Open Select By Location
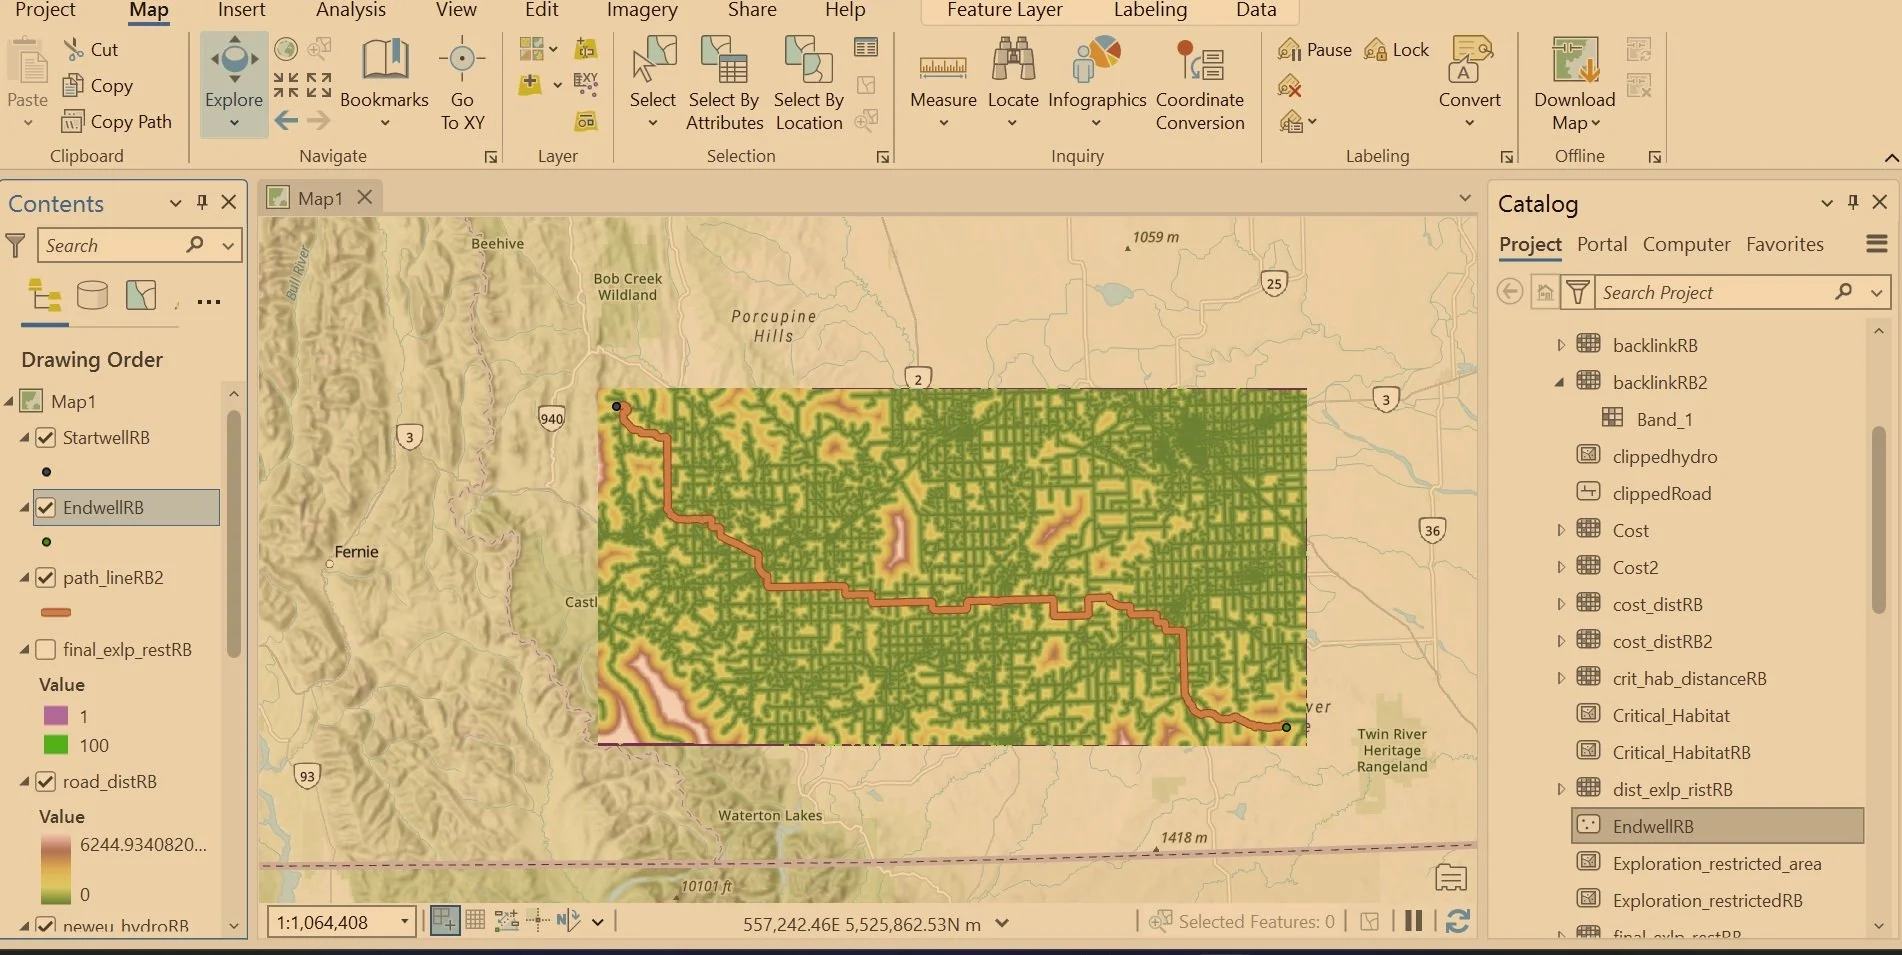 (x=808, y=84)
